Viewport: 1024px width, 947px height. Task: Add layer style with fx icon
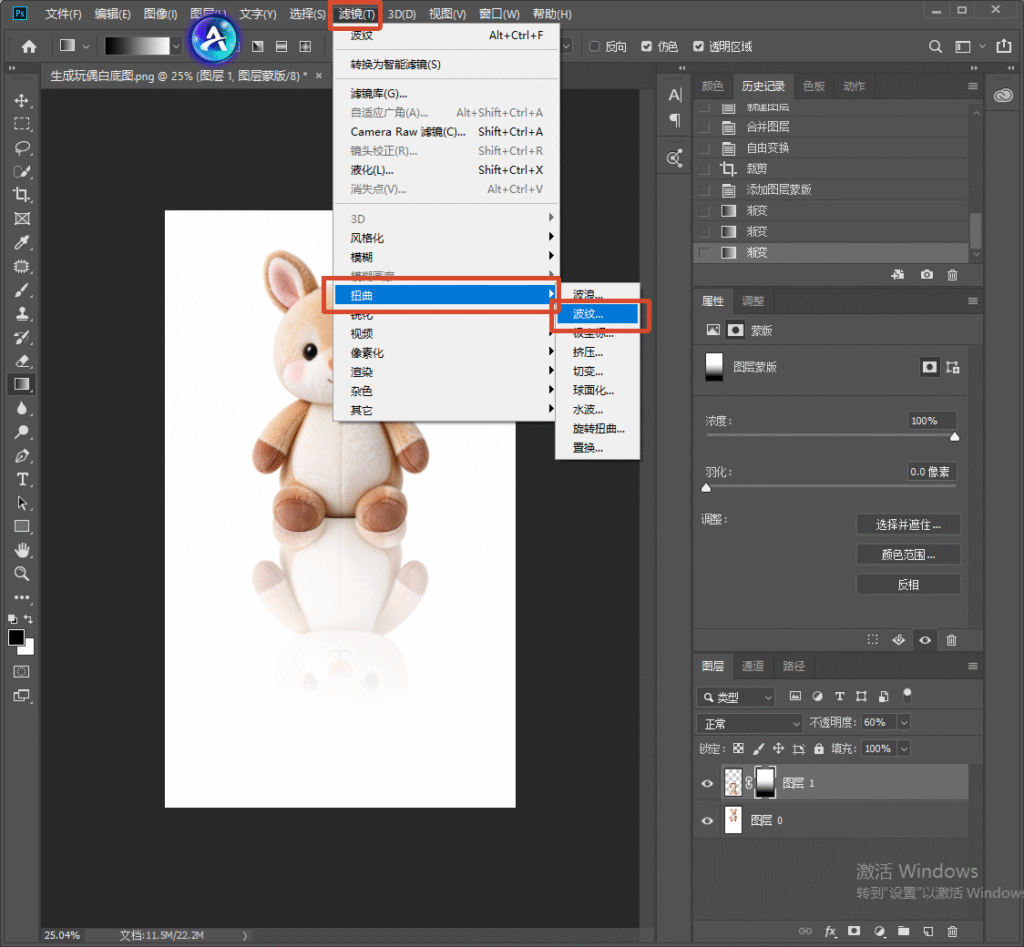[830, 931]
